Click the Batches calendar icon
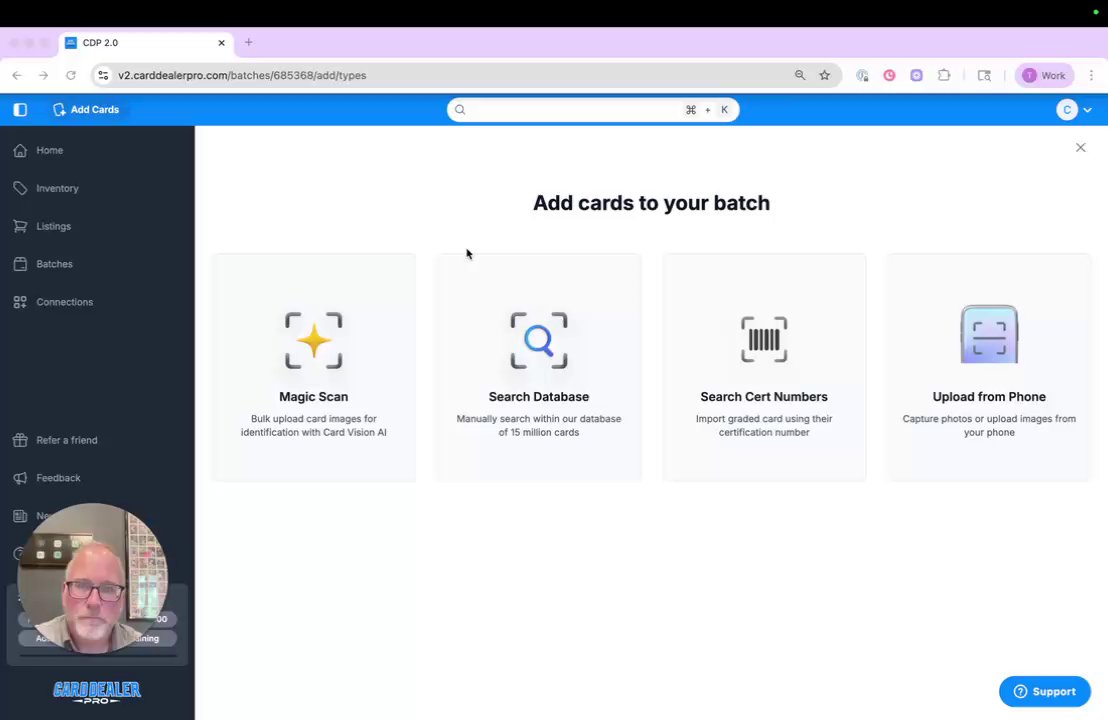Viewport: 1108px width, 720px height. point(20,264)
